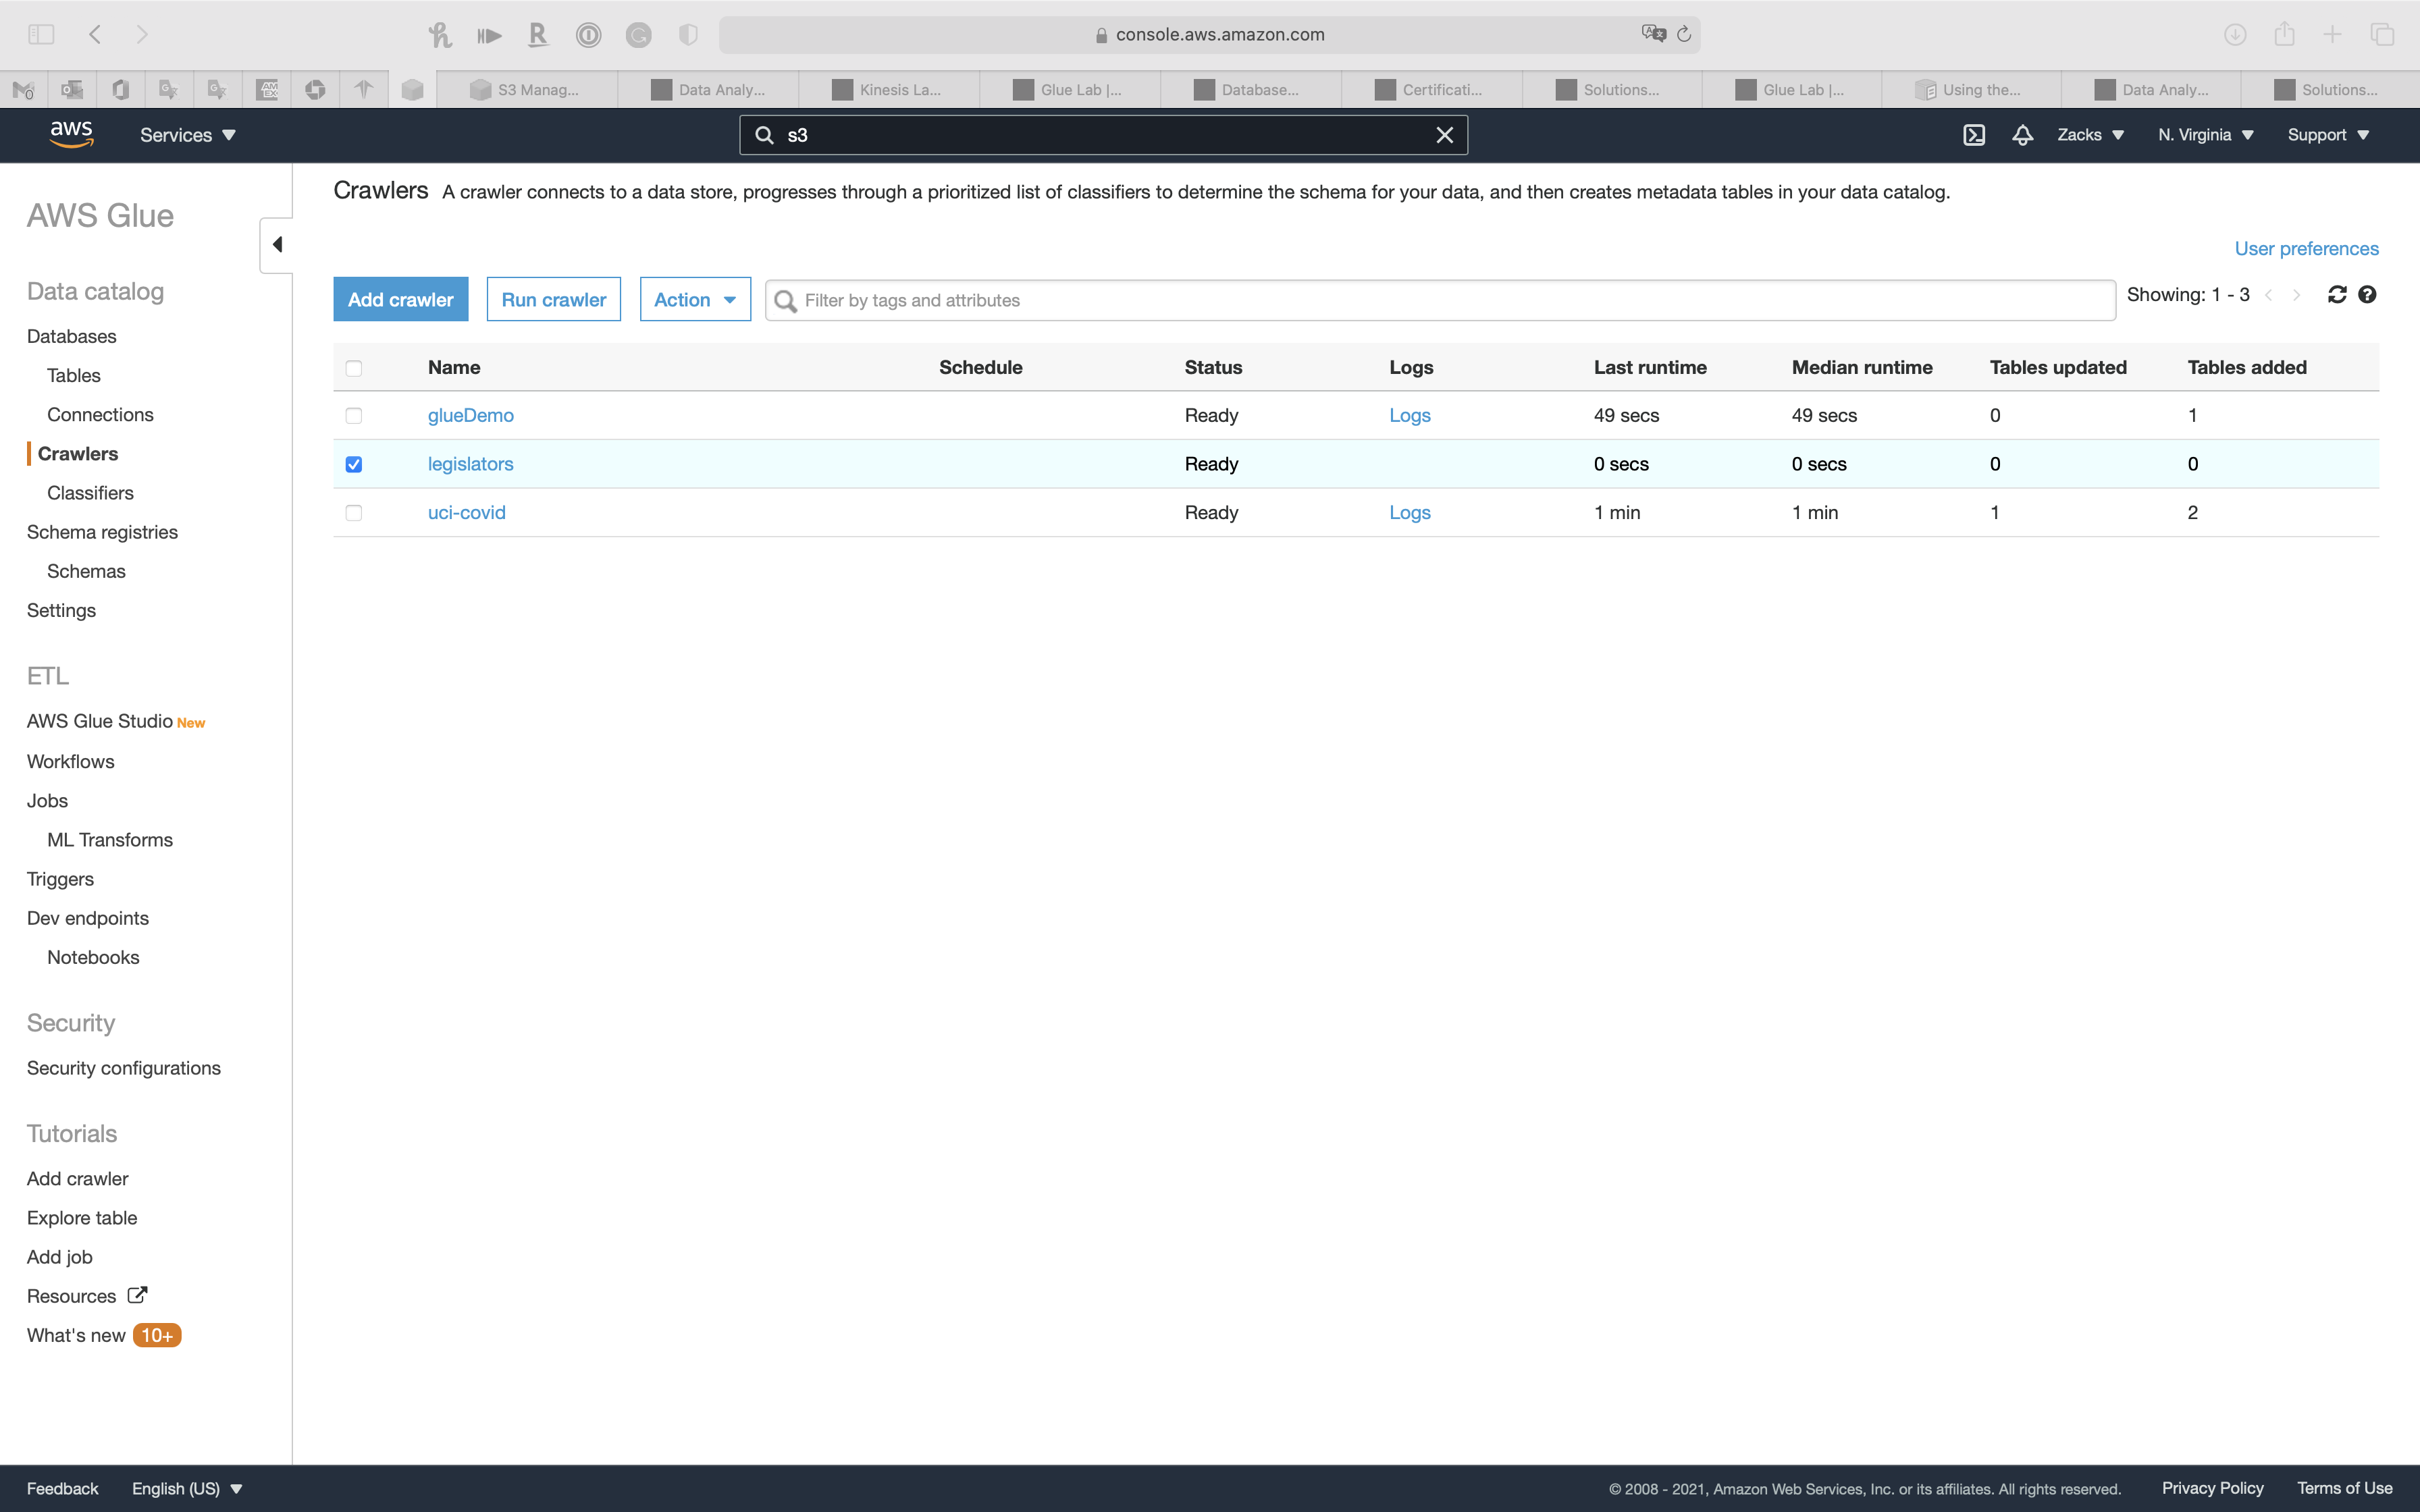
Task: Clear the s3 search box
Action: [x=1444, y=135]
